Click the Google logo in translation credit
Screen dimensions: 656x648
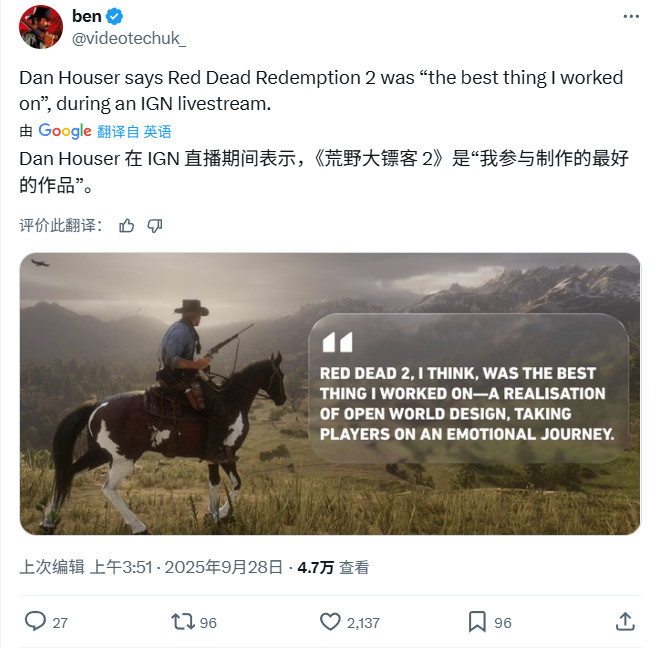(x=65, y=131)
